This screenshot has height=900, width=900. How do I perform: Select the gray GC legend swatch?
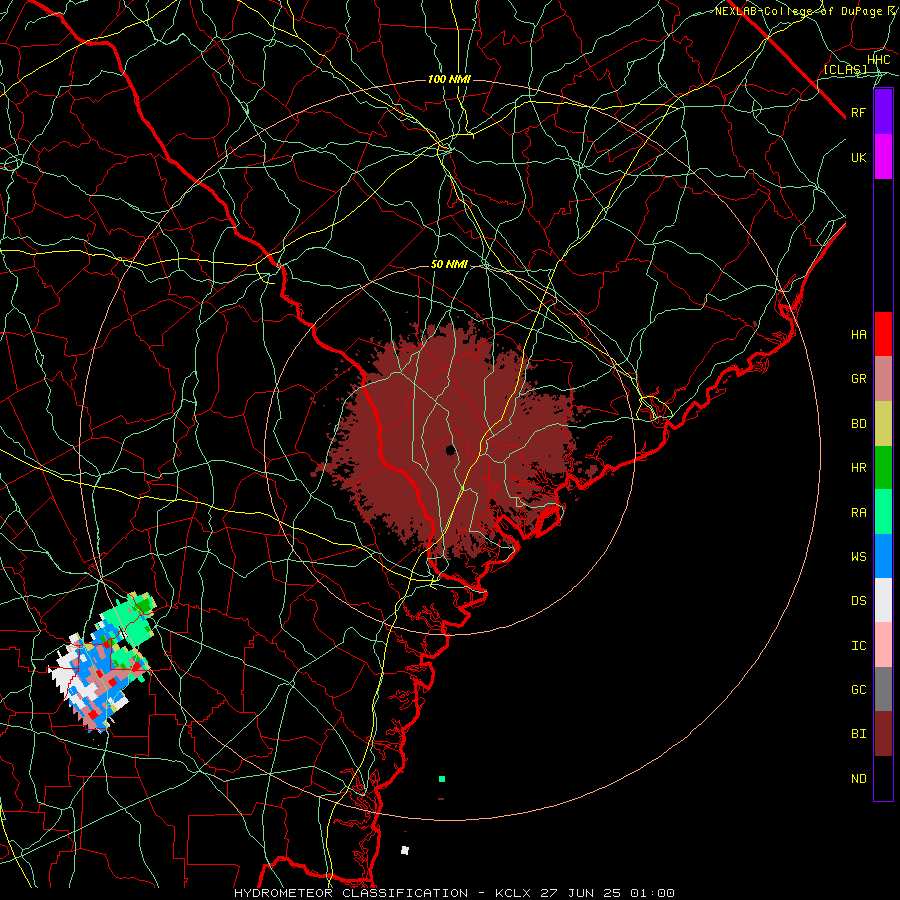coord(883,689)
